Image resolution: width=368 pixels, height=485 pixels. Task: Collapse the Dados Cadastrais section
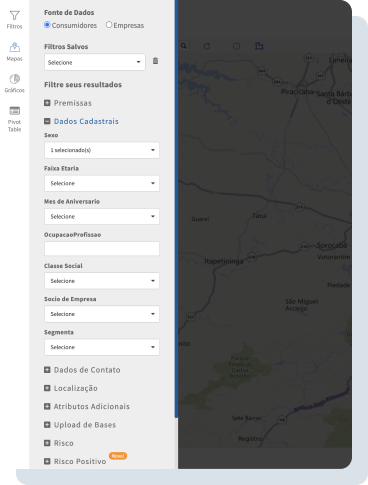[x=81, y=121]
